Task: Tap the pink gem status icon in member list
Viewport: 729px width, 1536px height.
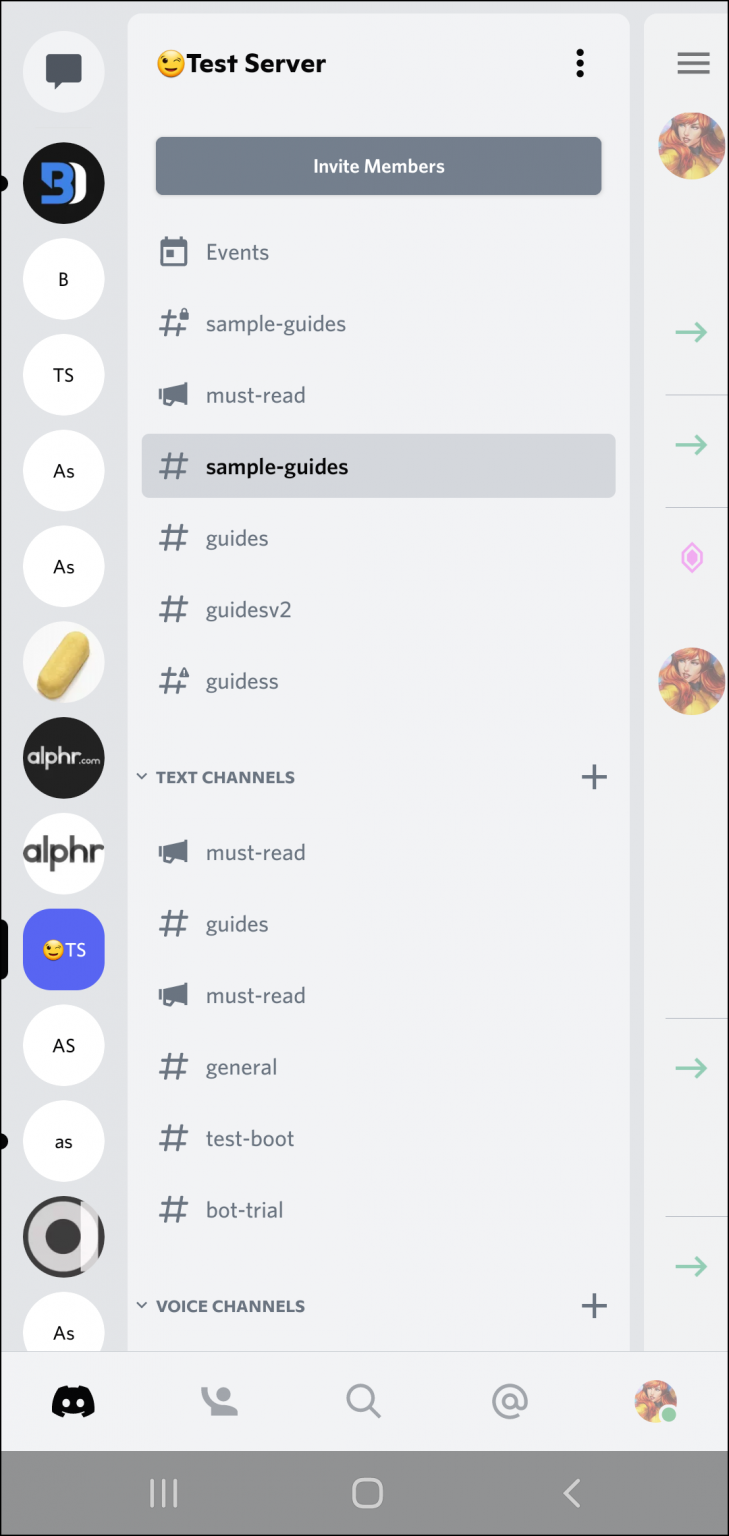Action: (692, 557)
